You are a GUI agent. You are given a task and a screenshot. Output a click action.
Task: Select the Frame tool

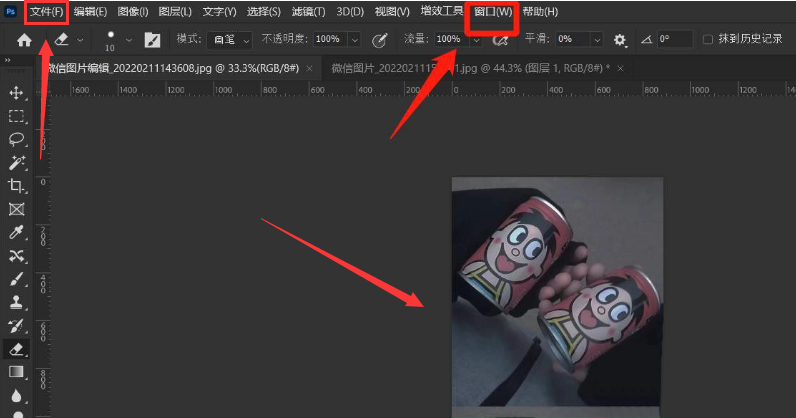coord(16,209)
